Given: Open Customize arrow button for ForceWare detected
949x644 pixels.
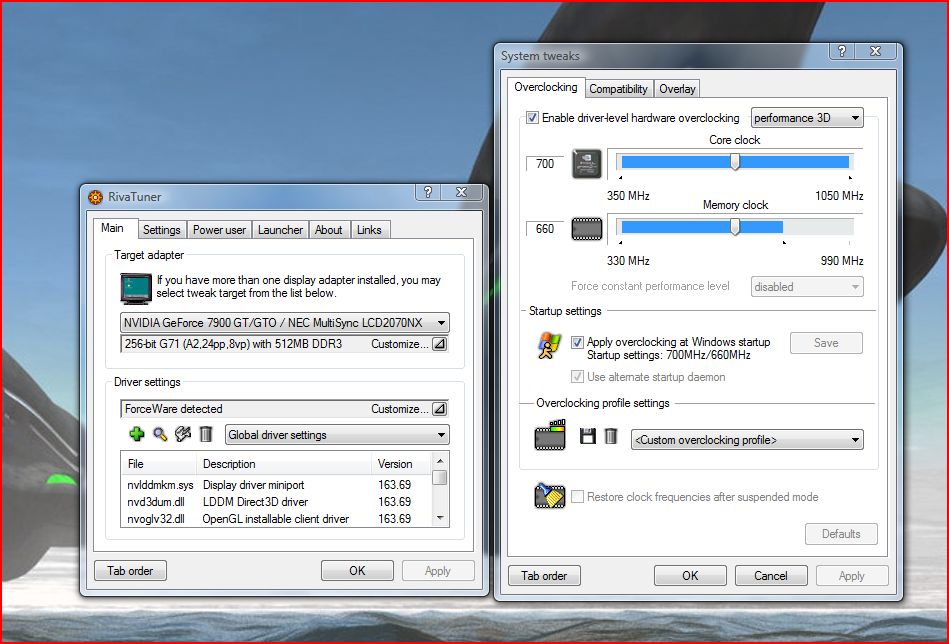Looking at the screenshot, I should [440, 409].
